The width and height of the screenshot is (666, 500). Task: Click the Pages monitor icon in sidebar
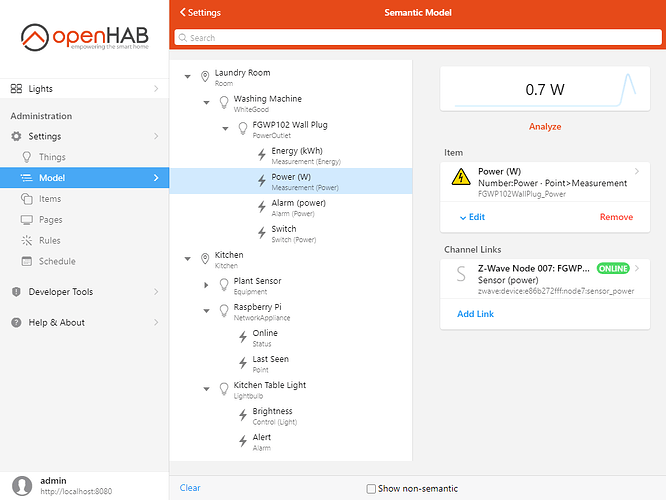point(27,220)
